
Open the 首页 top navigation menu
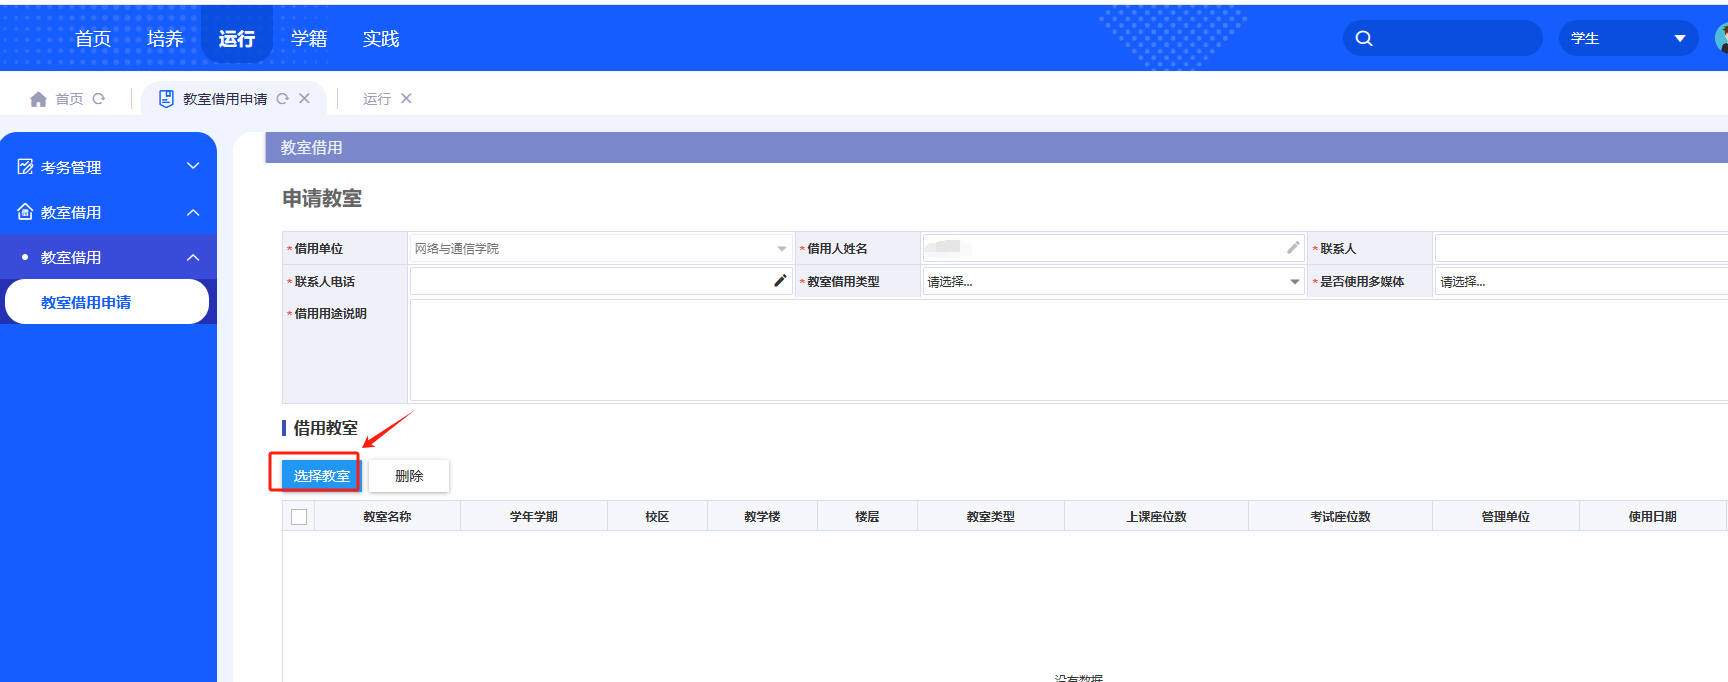(93, 39)
